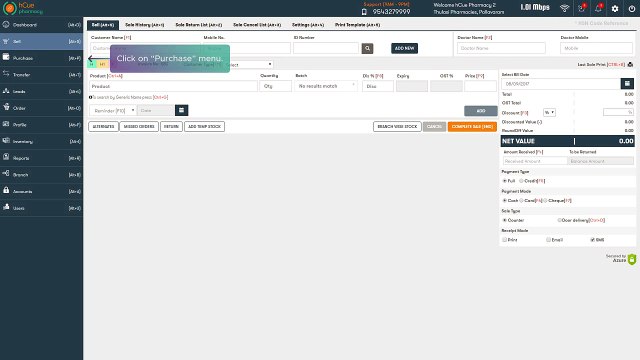This screenshot has width=640, height=360.
Task: Click the ID Number input field
Action: 326,48
